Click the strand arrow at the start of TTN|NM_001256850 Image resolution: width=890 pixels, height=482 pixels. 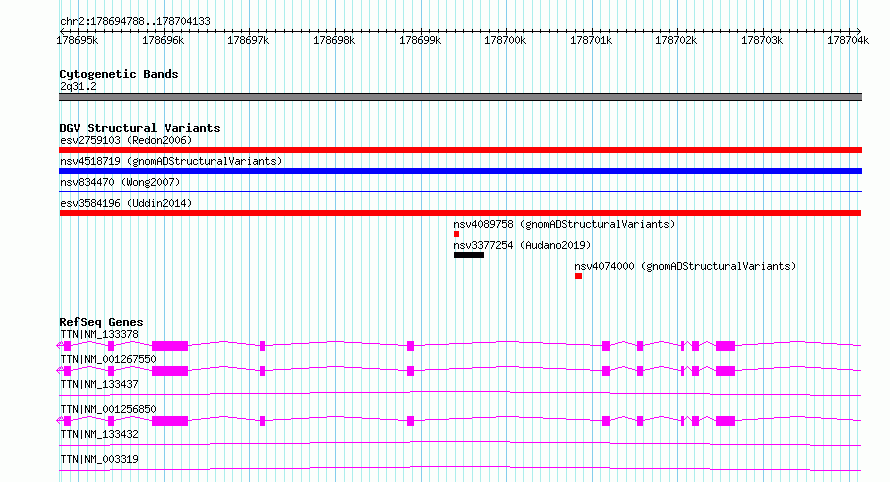coord(60,420)
